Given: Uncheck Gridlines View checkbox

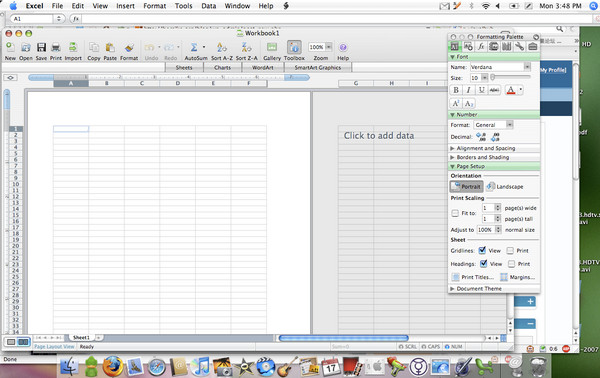Looking at the screenshot, I should tap(482, 250).
